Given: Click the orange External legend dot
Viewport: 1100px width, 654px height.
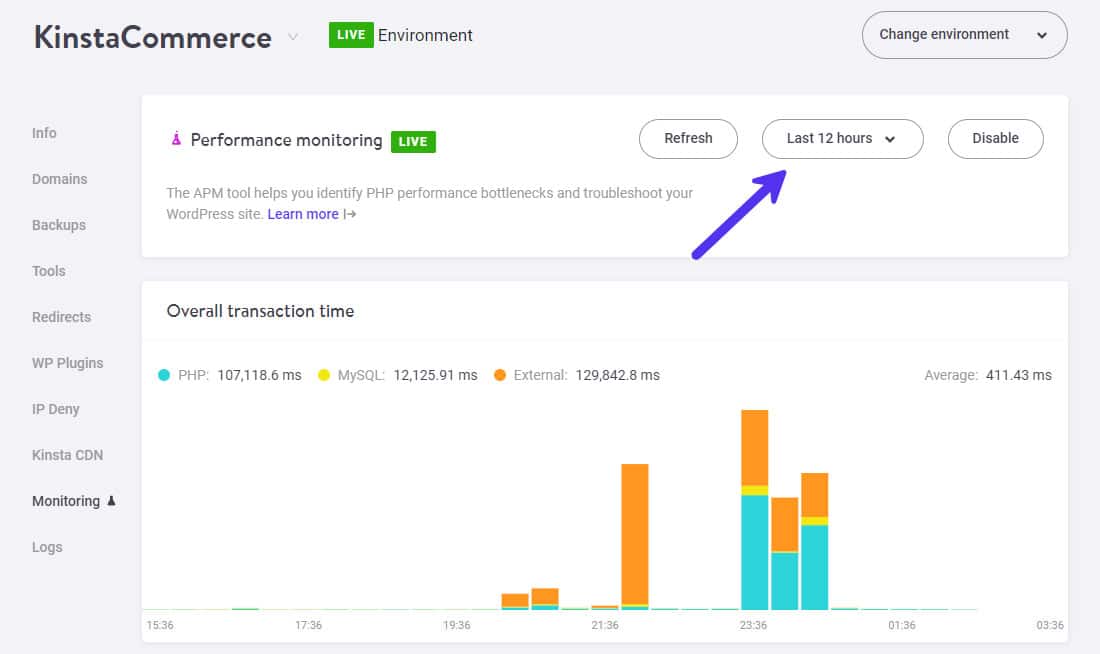Looking at the screenshot, I should (x=499, y=375).
